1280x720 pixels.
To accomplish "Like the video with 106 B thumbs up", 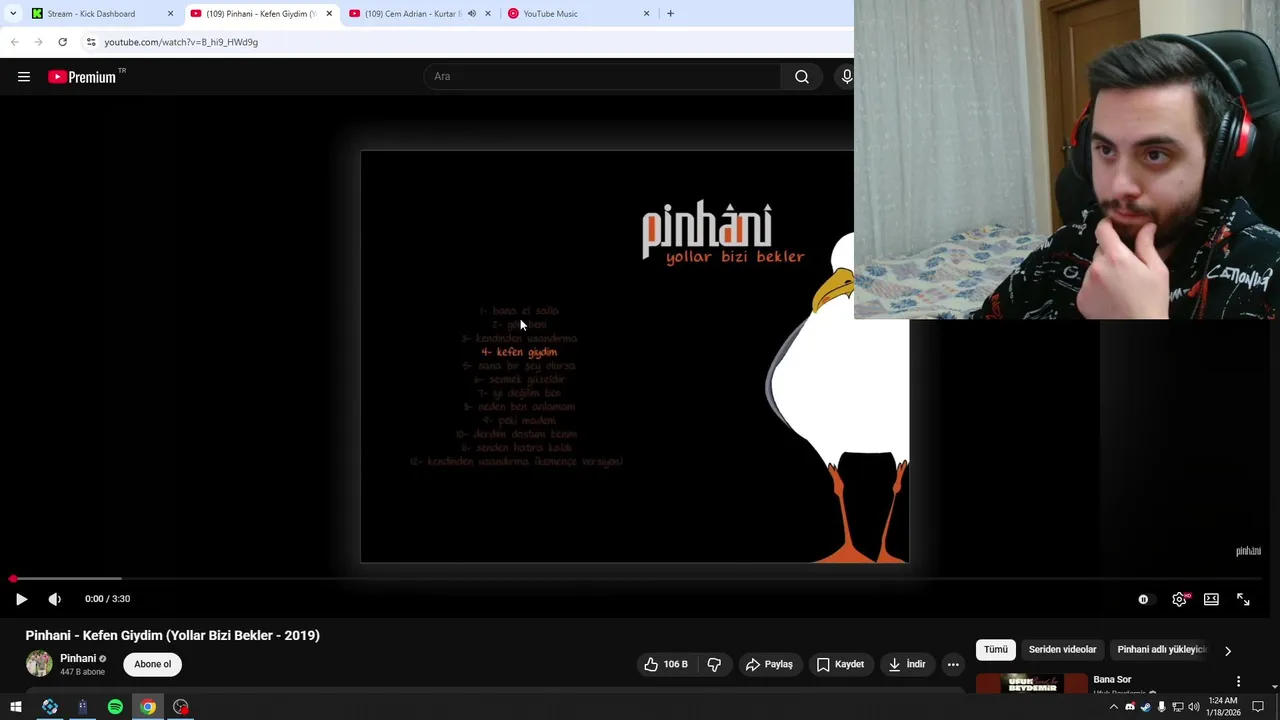I will pyautogui.click(x=666, y=664).
